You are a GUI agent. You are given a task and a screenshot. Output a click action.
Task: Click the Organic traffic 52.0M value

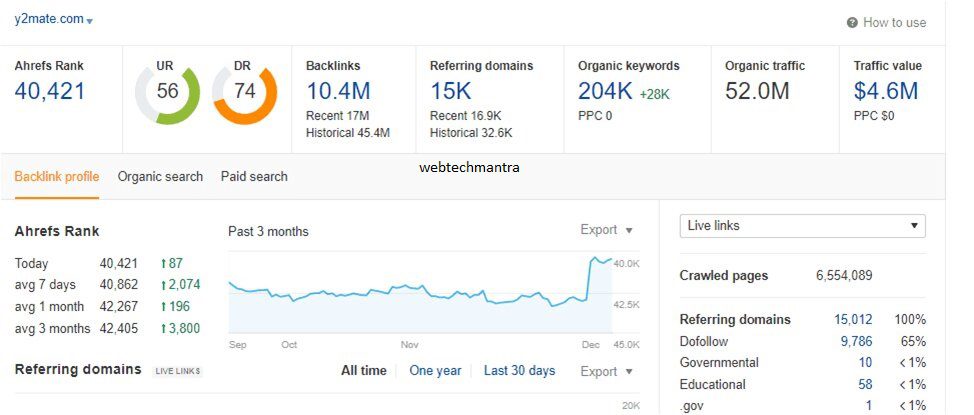757,91
